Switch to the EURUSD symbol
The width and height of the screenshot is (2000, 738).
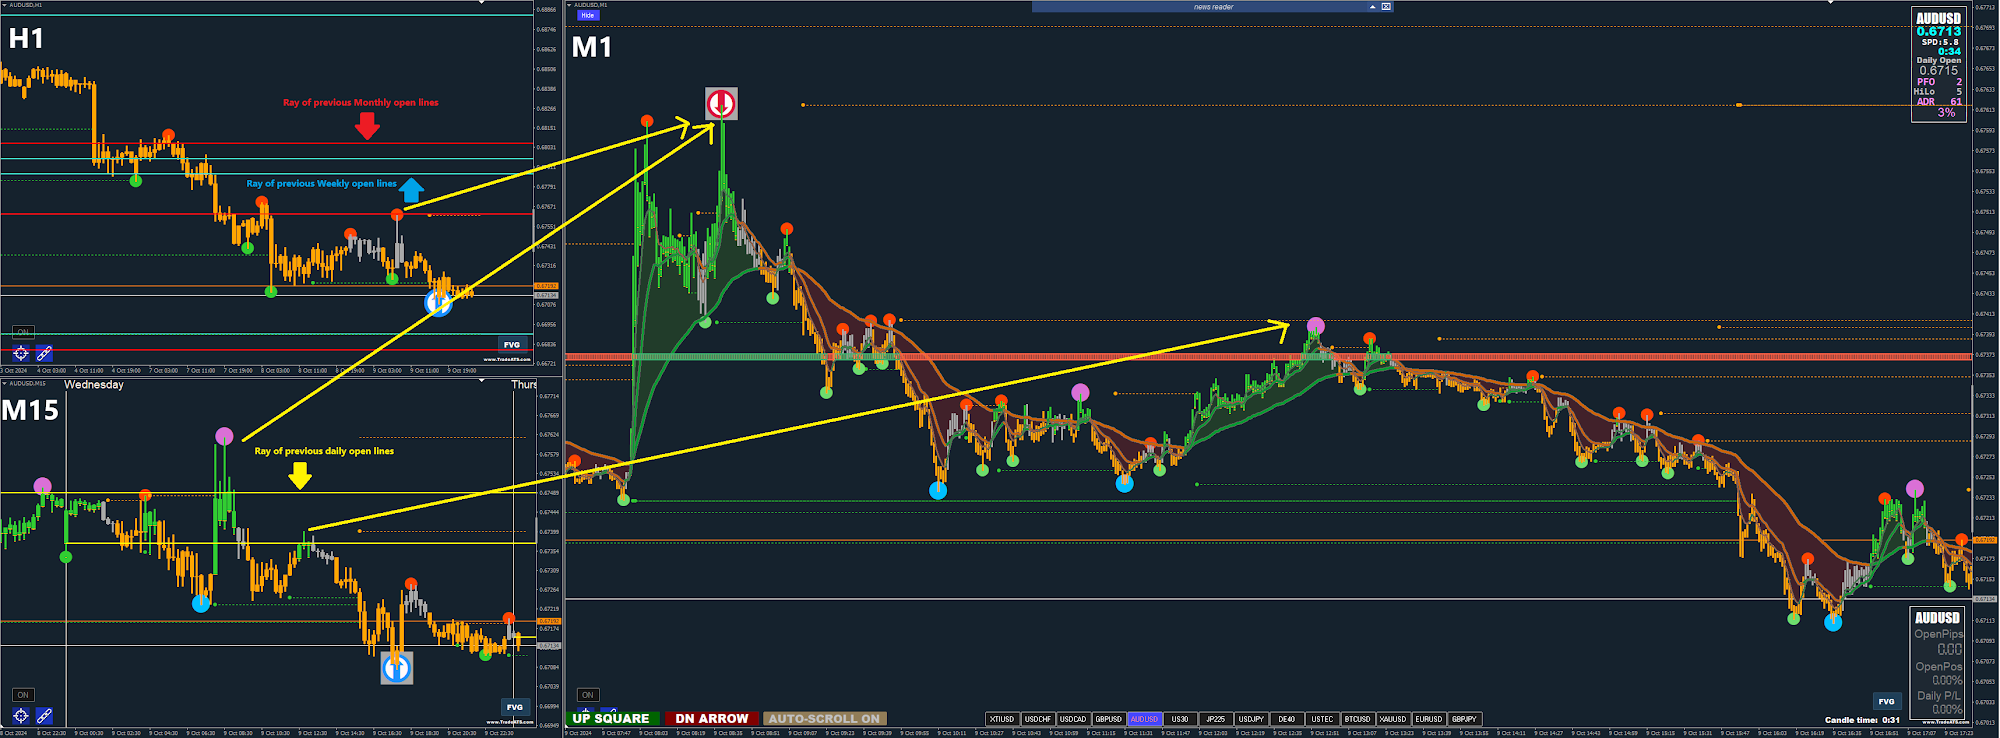coord(1428,719)
